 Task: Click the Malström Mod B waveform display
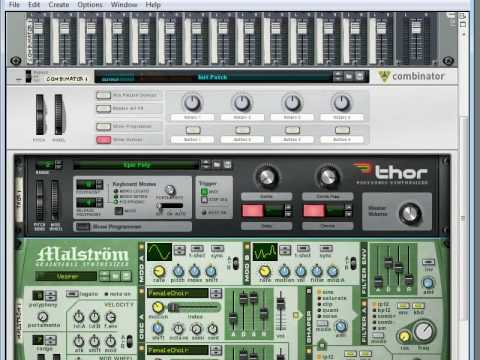pos(265,252)
